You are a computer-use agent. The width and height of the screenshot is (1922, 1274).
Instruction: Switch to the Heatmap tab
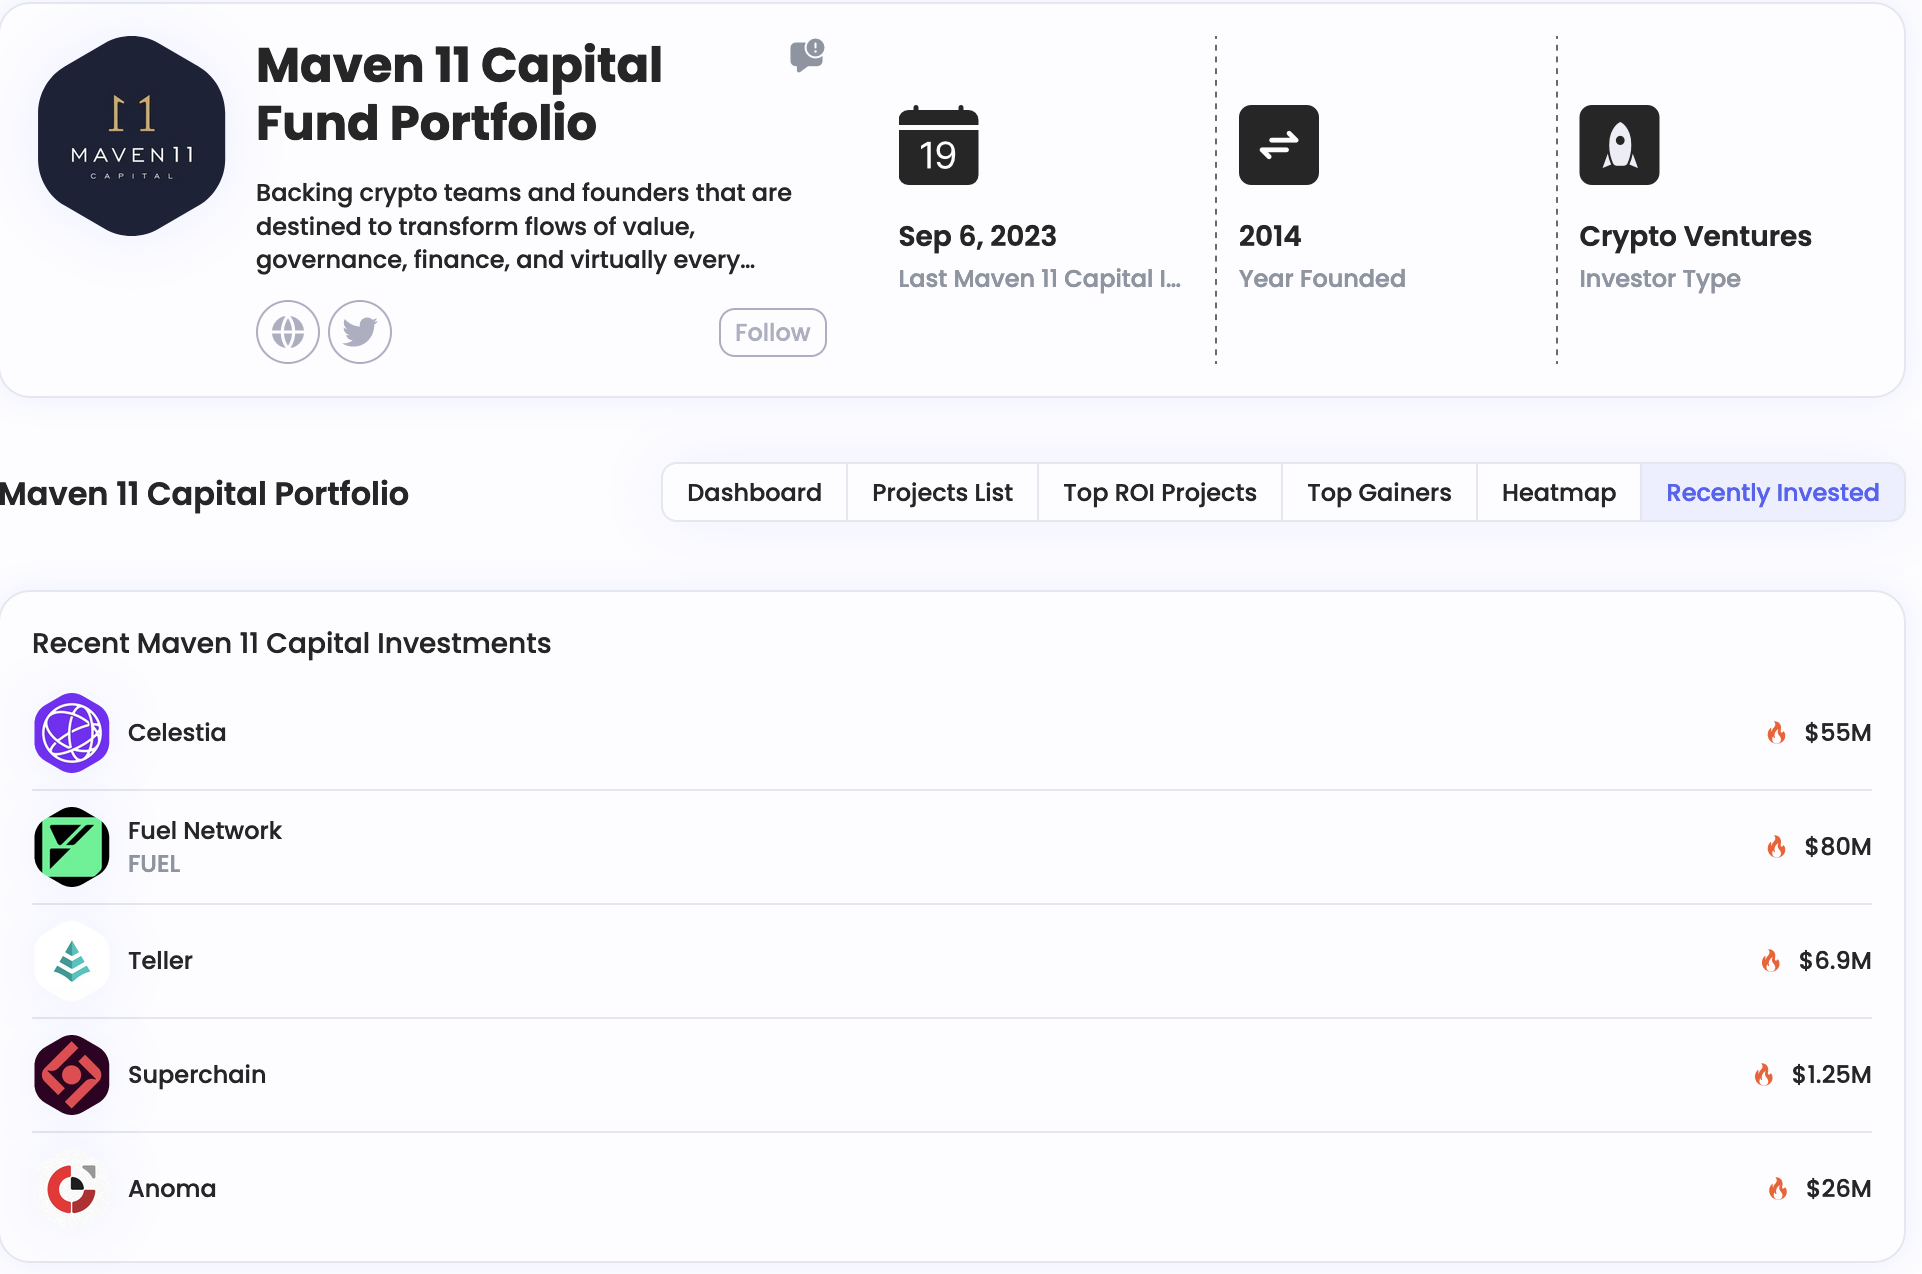point(1559,492)
